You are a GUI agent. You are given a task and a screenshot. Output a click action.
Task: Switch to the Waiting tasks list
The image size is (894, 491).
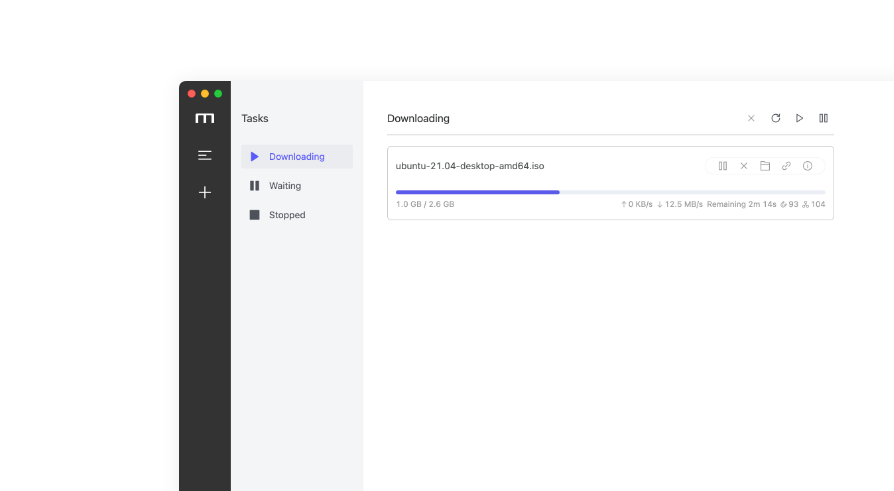284,186
